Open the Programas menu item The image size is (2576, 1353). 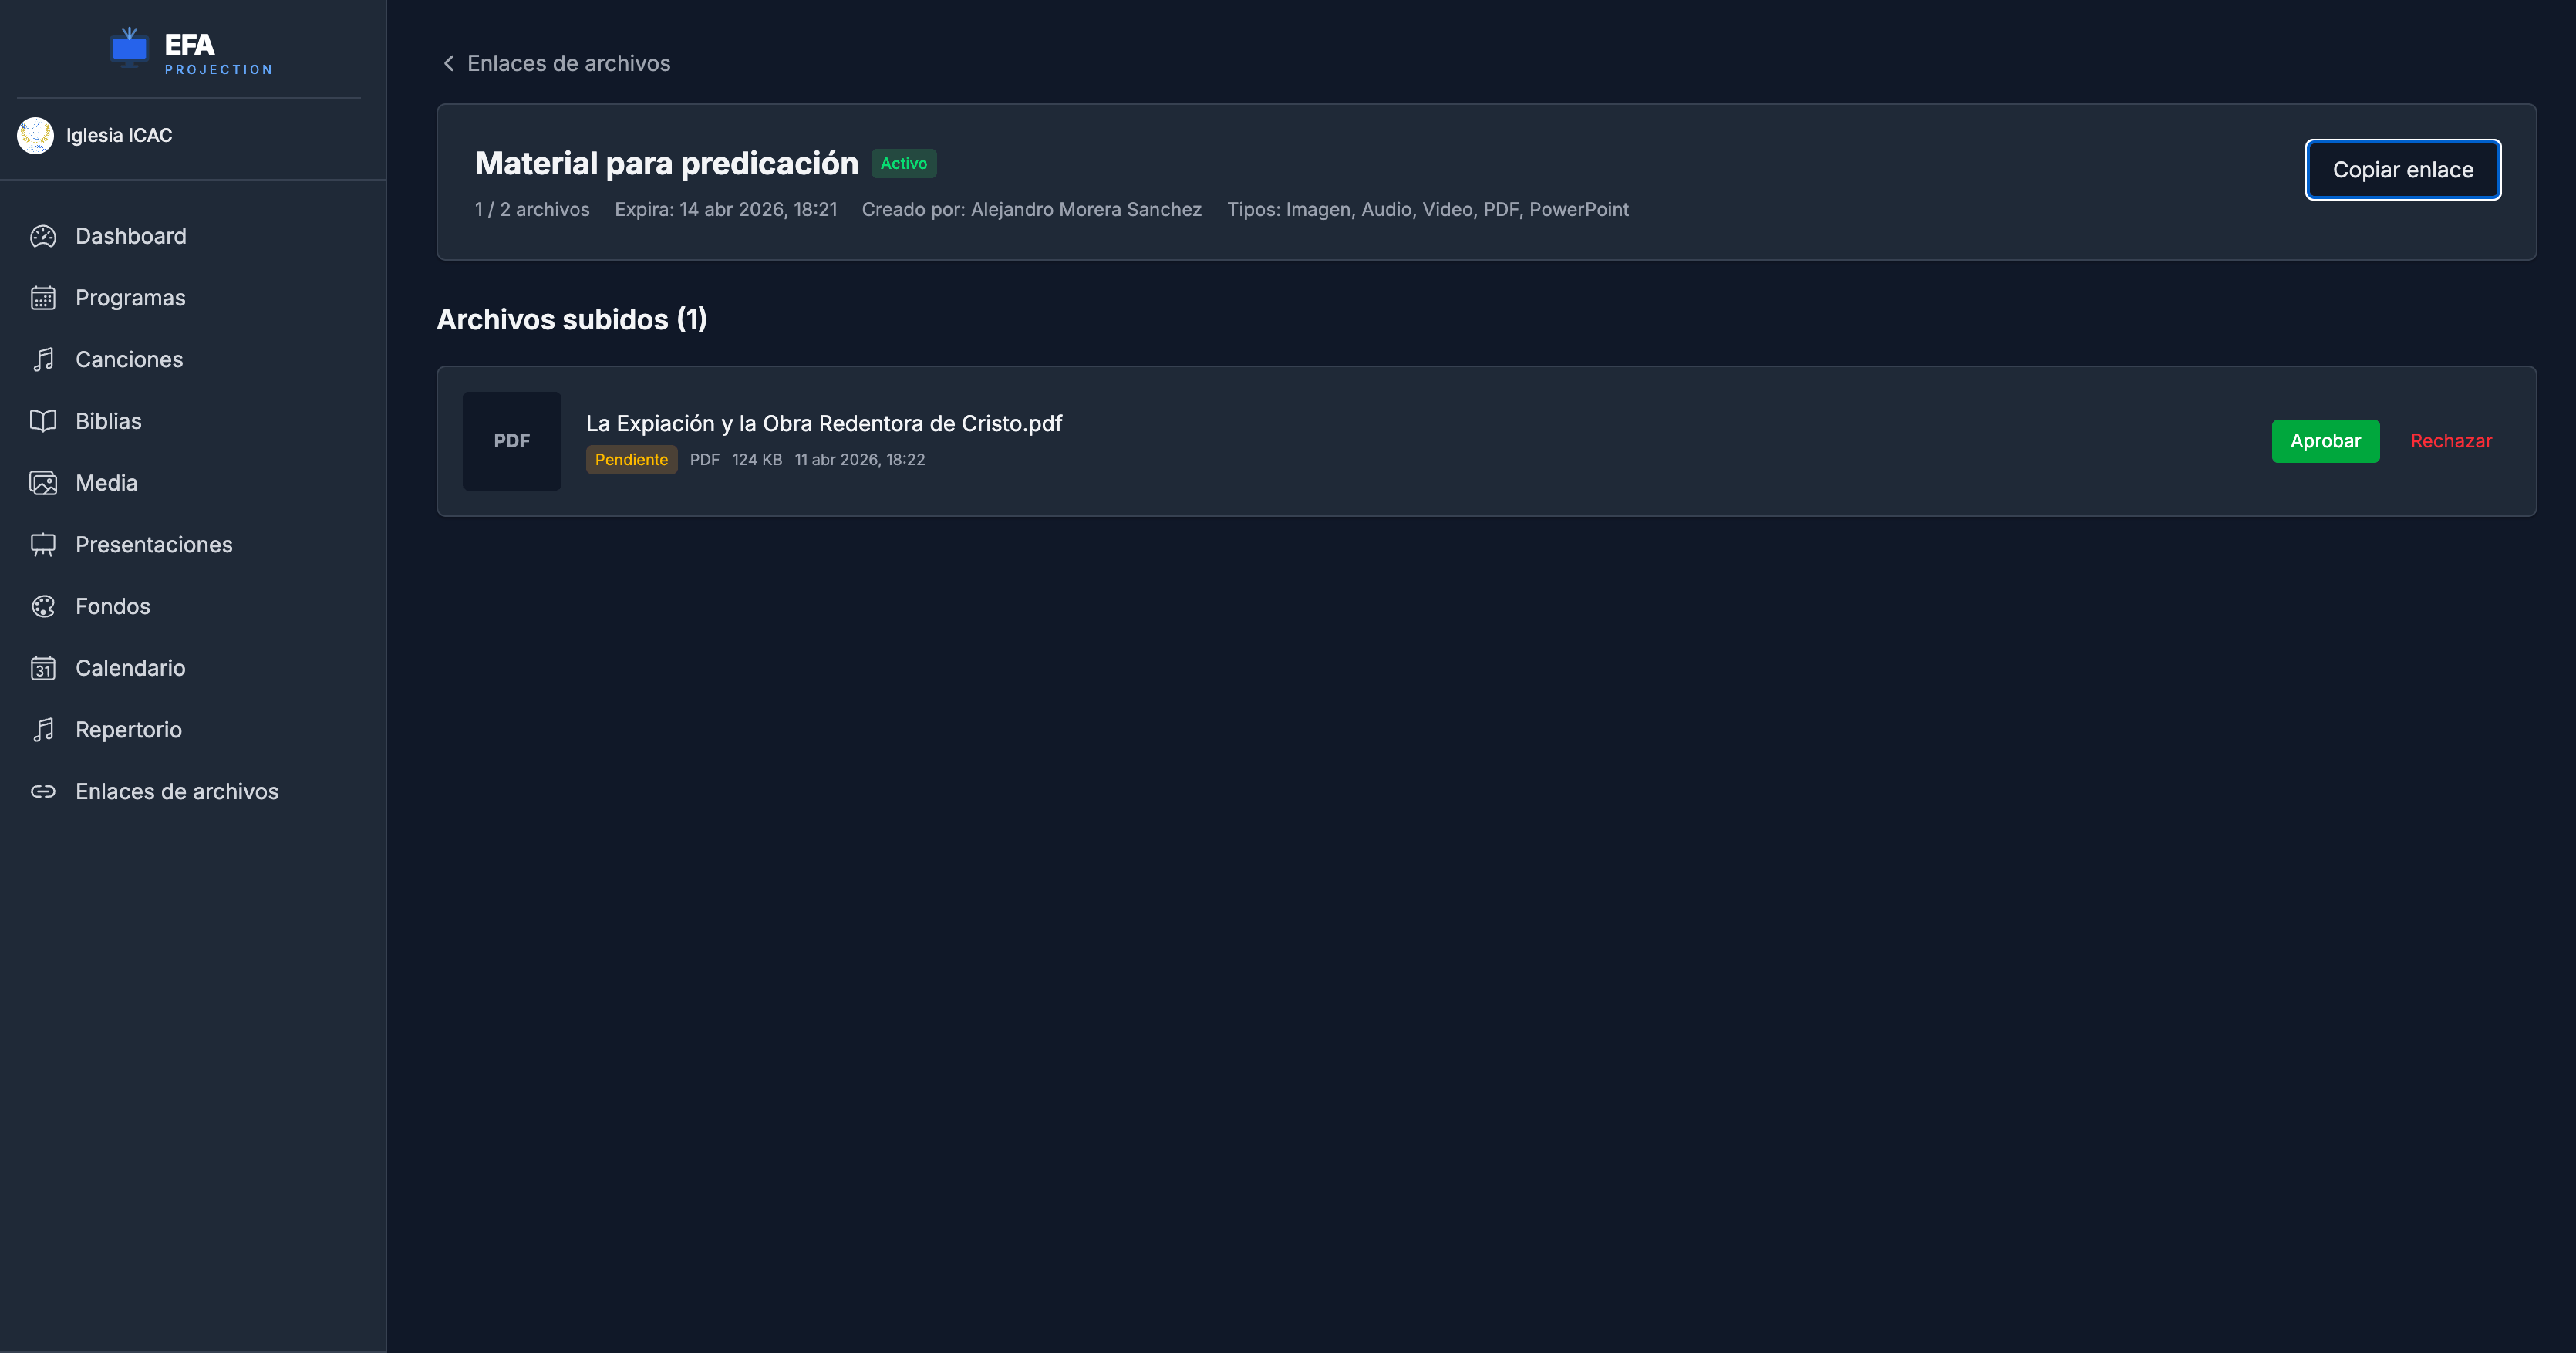pos(130,298)
